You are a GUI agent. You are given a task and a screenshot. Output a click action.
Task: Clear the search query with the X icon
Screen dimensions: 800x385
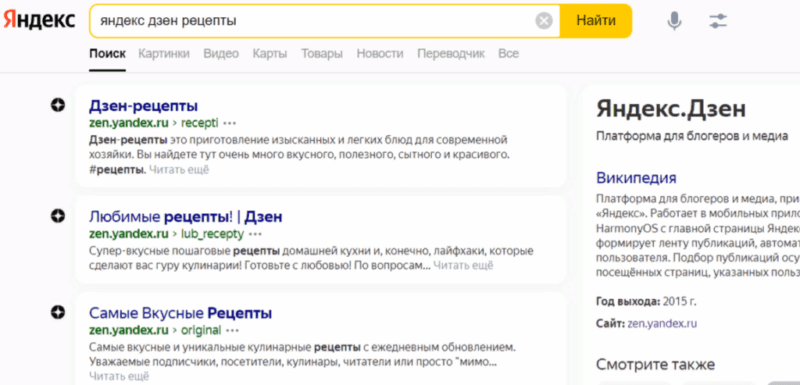tap(544, 21)
